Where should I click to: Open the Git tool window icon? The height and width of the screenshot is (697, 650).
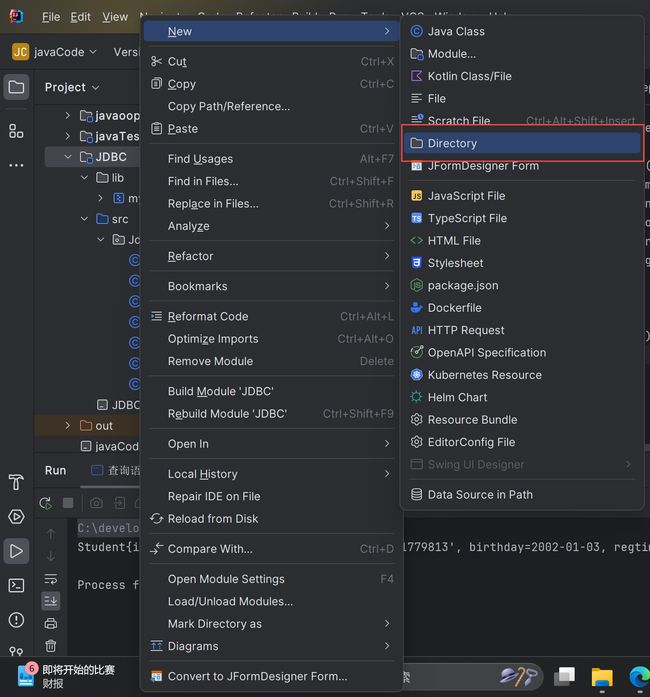click(16, 651)
